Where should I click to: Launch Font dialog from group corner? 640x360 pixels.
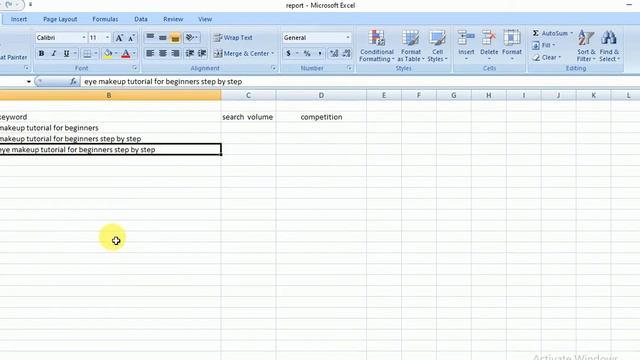pos(134,68)
